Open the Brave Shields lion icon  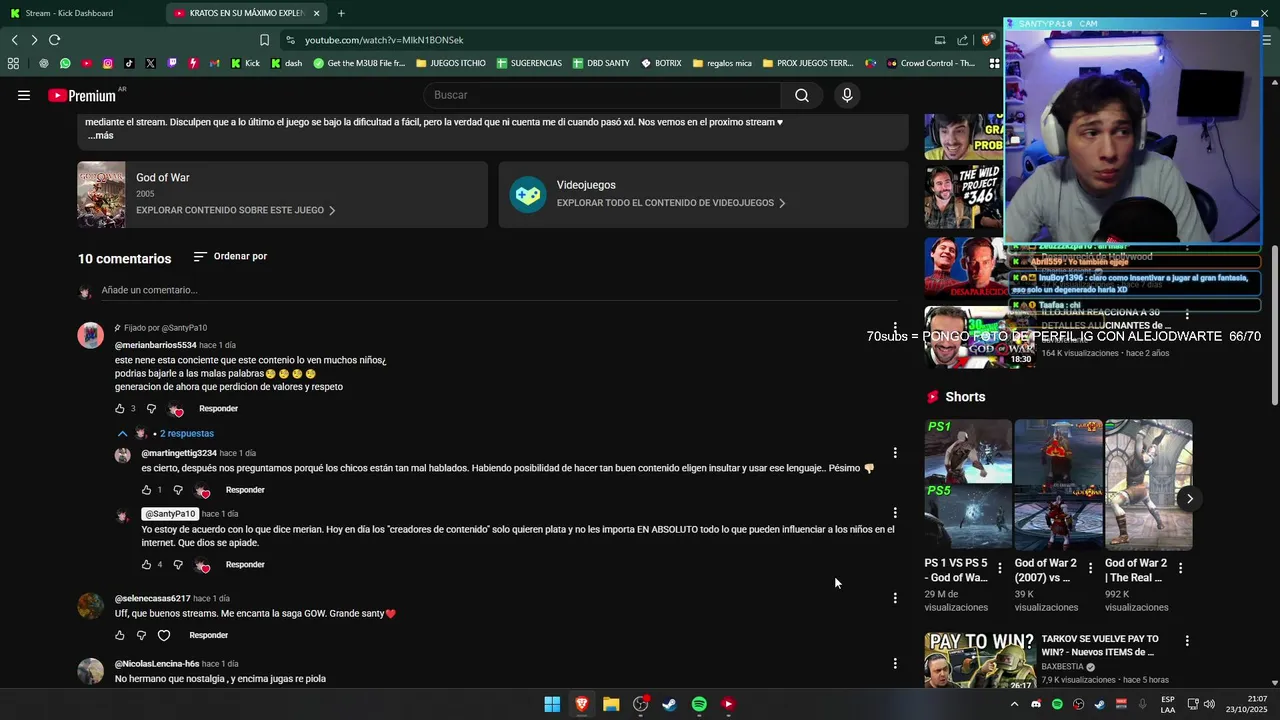987,40
